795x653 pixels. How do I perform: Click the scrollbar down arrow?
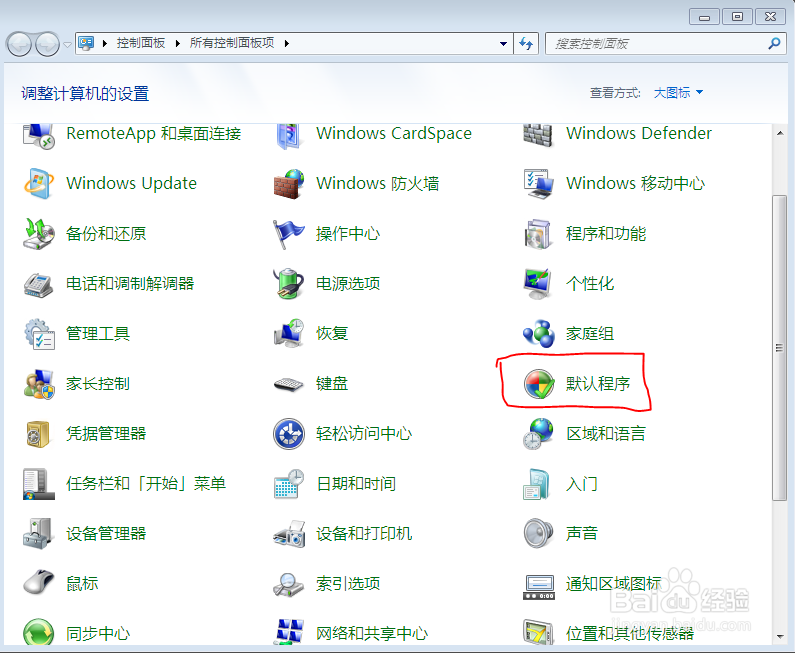click(x=779, y=637)
